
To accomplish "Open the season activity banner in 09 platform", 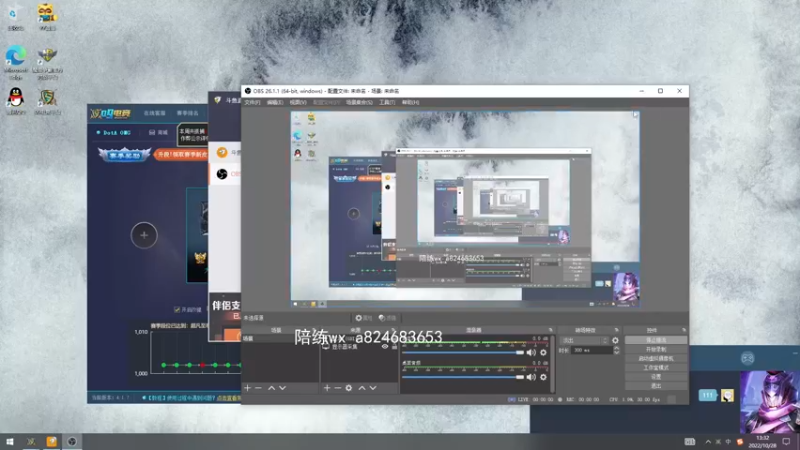I will [x=124, y=154].
